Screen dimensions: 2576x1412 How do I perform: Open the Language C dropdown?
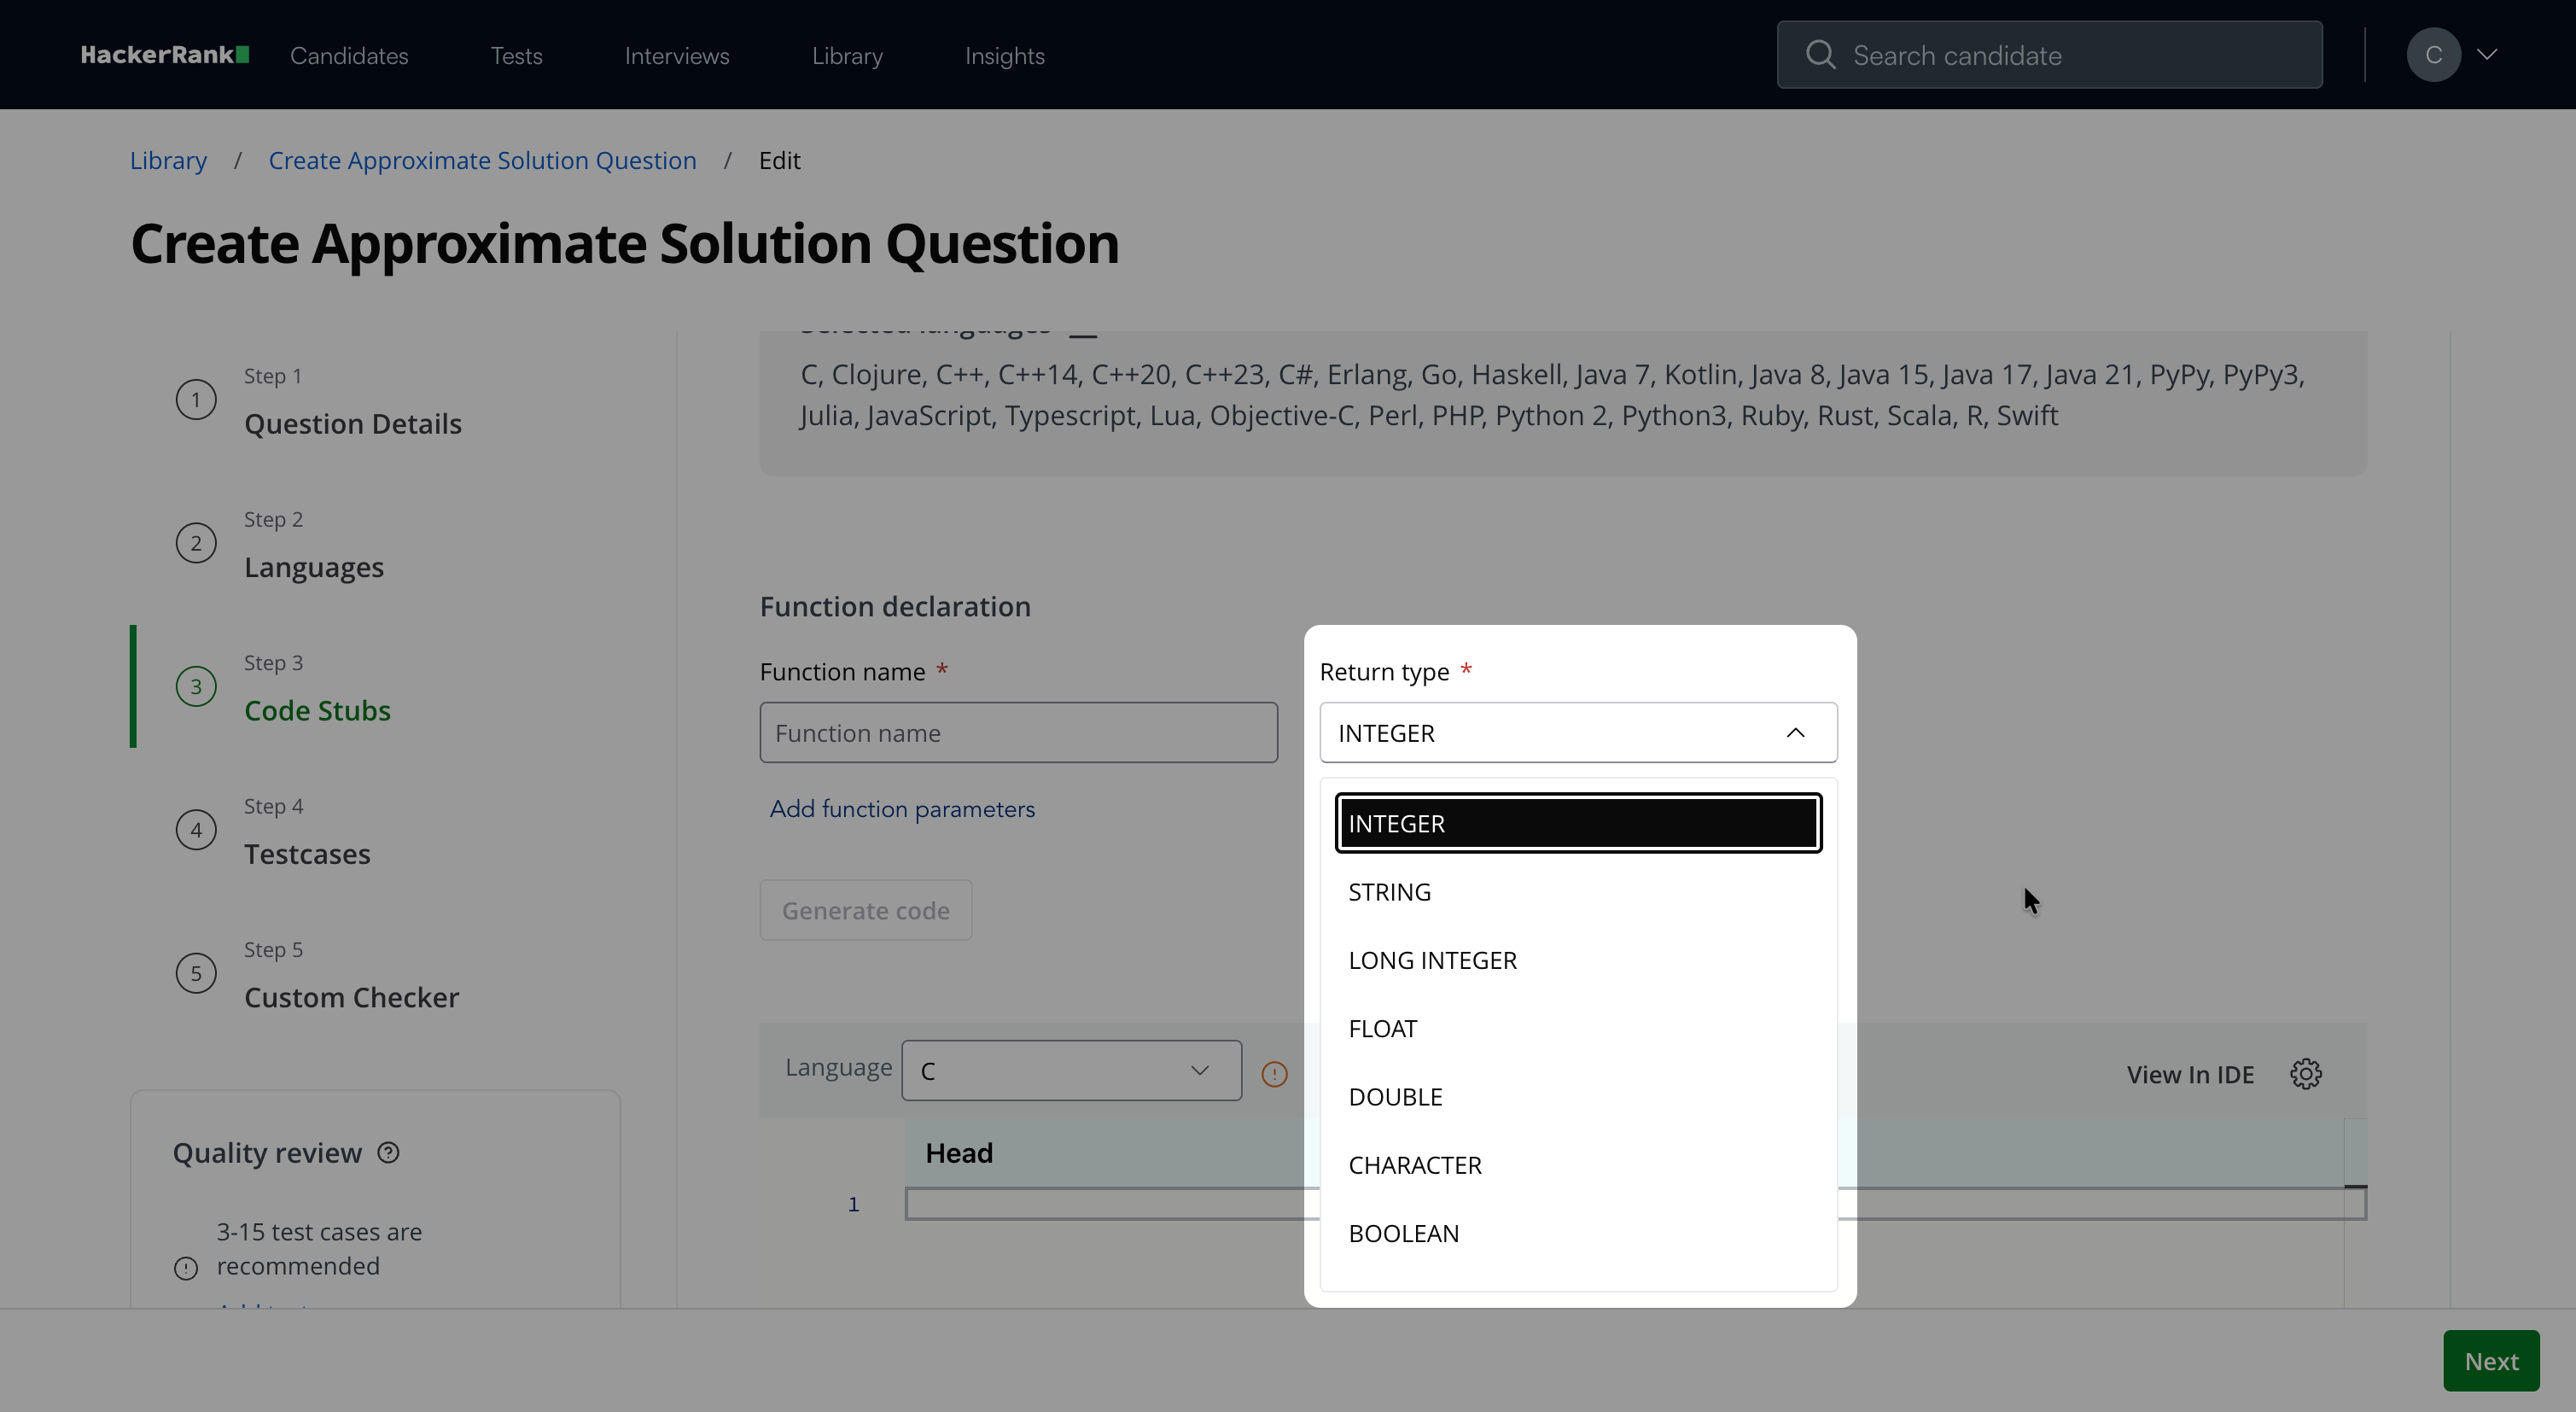pos(1071,1071)
